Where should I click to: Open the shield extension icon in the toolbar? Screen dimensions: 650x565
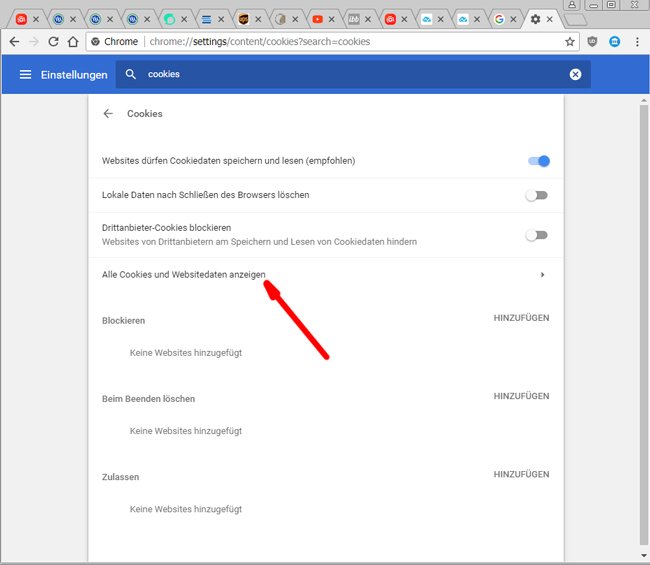592,41
